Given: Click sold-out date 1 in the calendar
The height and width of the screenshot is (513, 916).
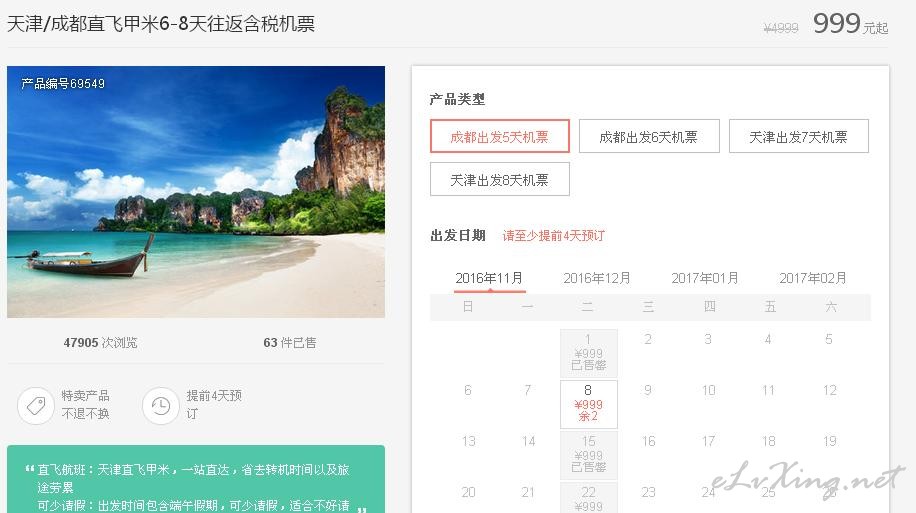Looking at the screenshot, I should click(588, 353).
